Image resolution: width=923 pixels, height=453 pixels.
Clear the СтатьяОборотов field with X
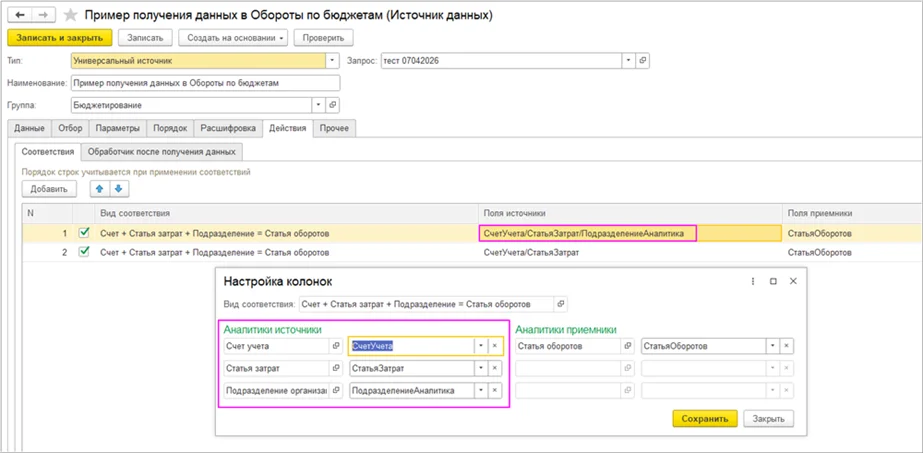(x=786, y=347)
